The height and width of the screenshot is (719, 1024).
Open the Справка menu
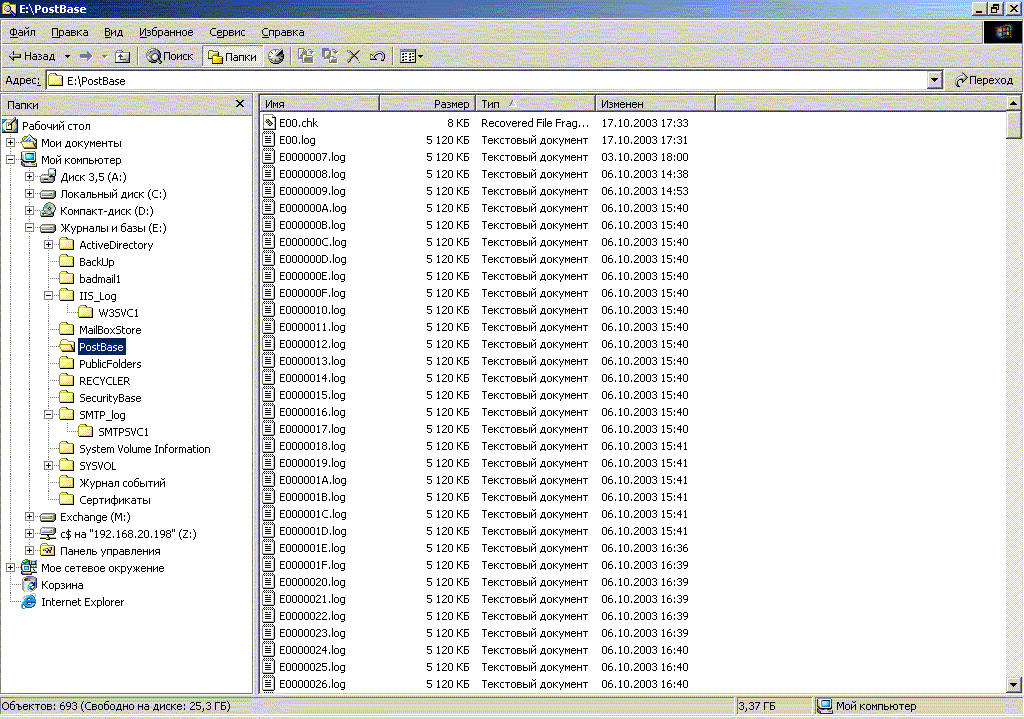click(283, 32)
